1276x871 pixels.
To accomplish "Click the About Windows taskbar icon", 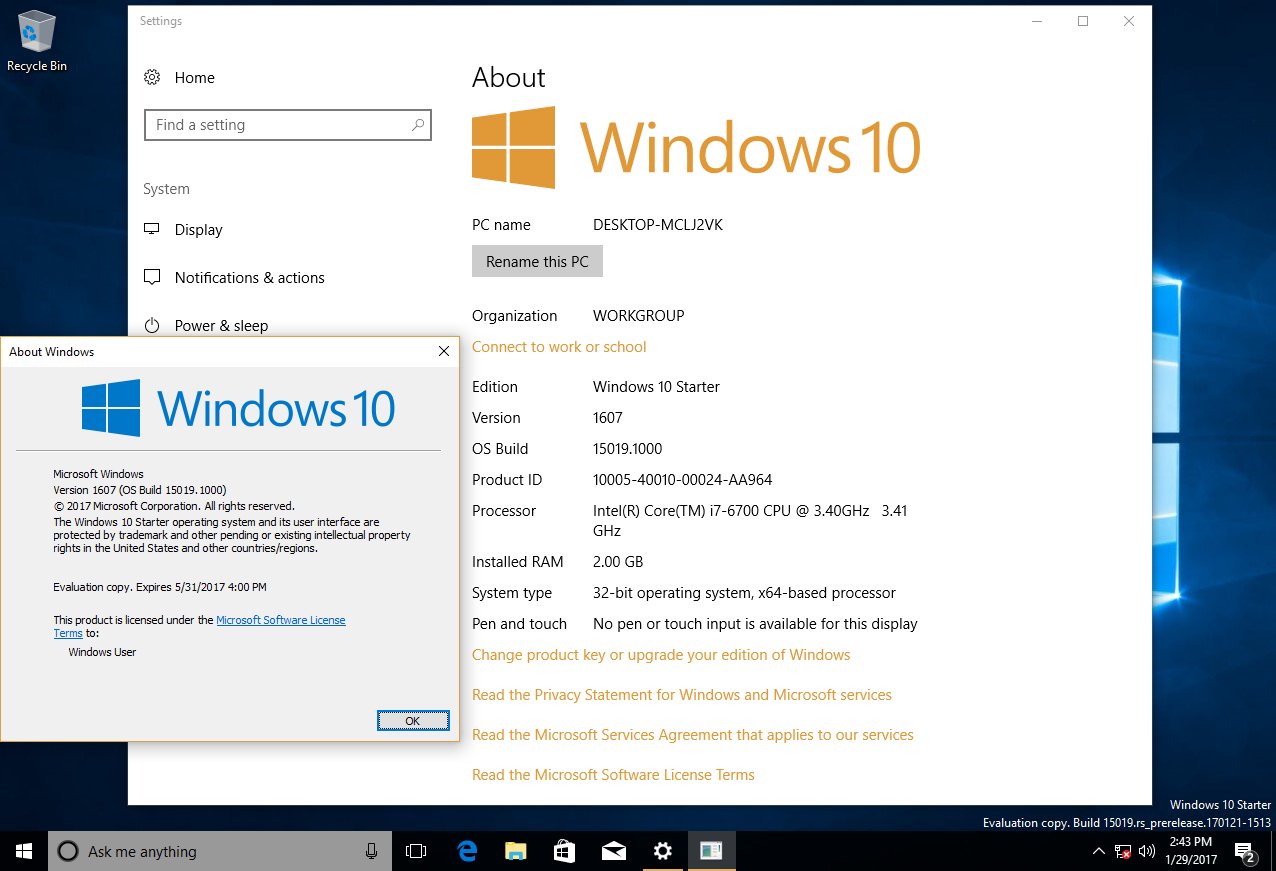I will click(x=711, y=851).
